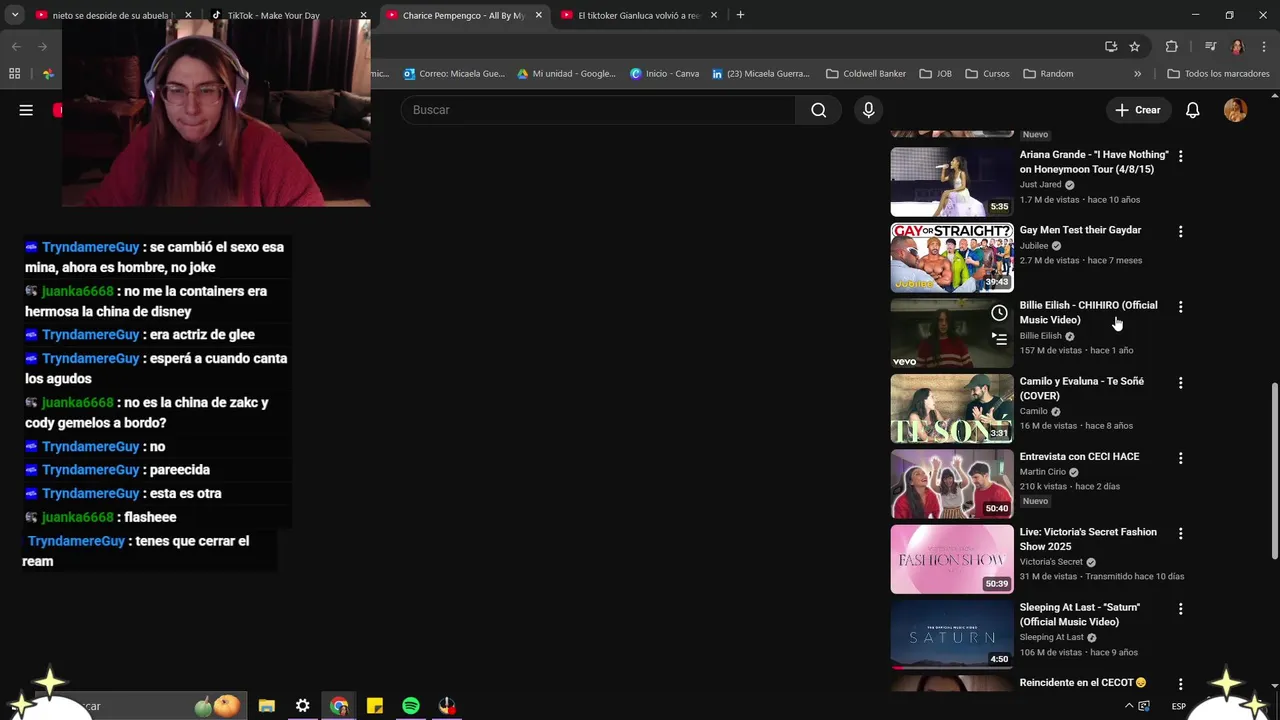Click 'Gay Men Test their Gaydar' title

1080,230
